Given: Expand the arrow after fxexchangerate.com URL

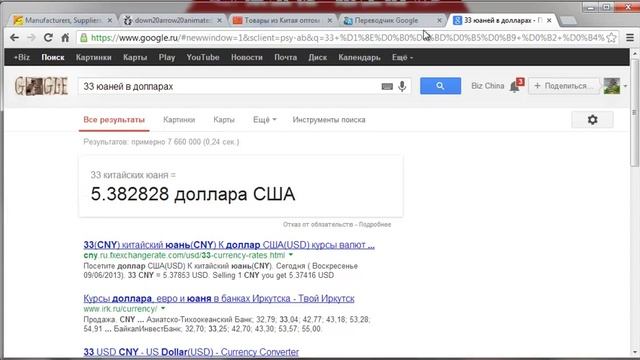Looking at the screenshot, I should [291, 255].
